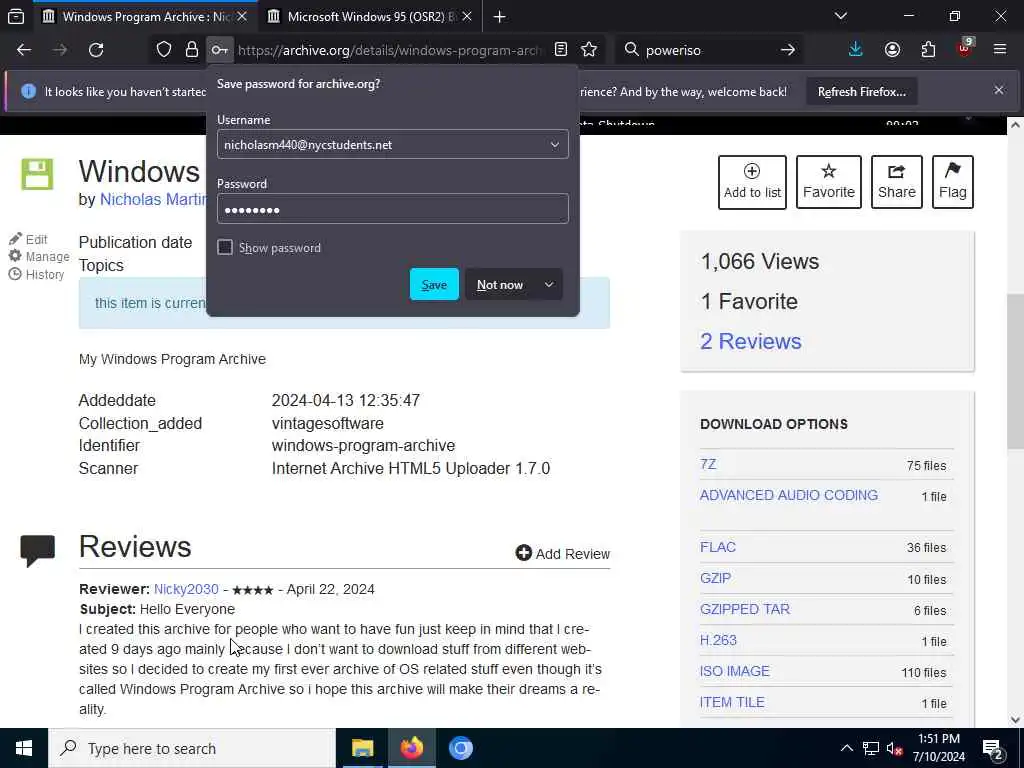
Task: Close the Microsoft Windows 95 tab
Action: 467,16
